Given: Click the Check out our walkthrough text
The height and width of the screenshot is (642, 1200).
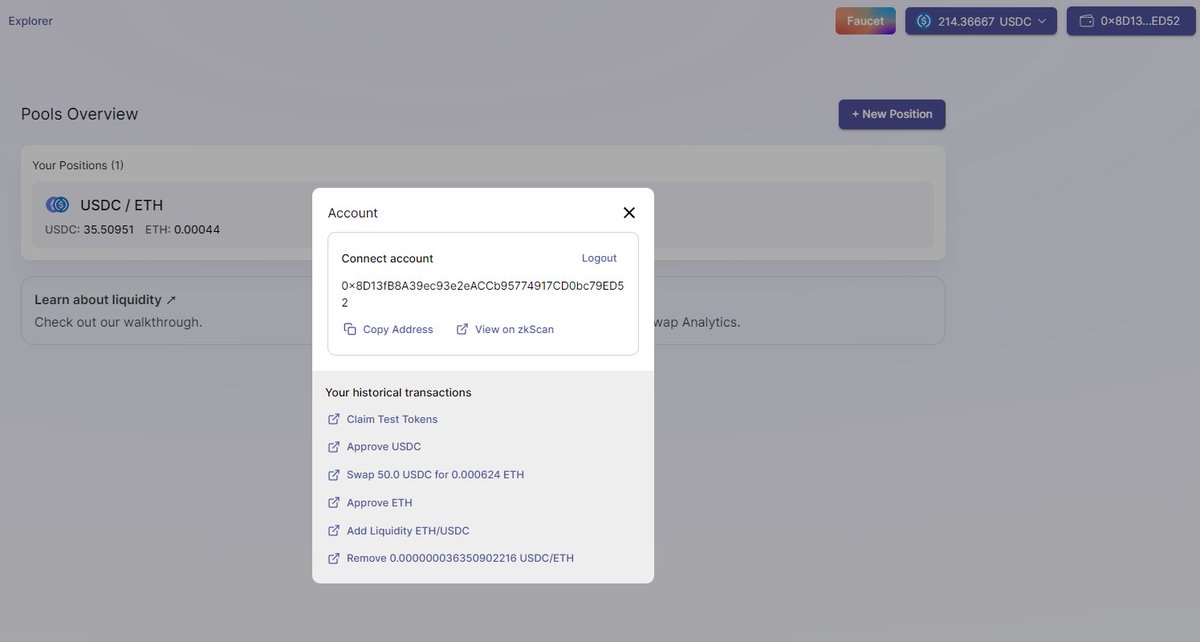Looking at the screenshot, I should point(118,322).
